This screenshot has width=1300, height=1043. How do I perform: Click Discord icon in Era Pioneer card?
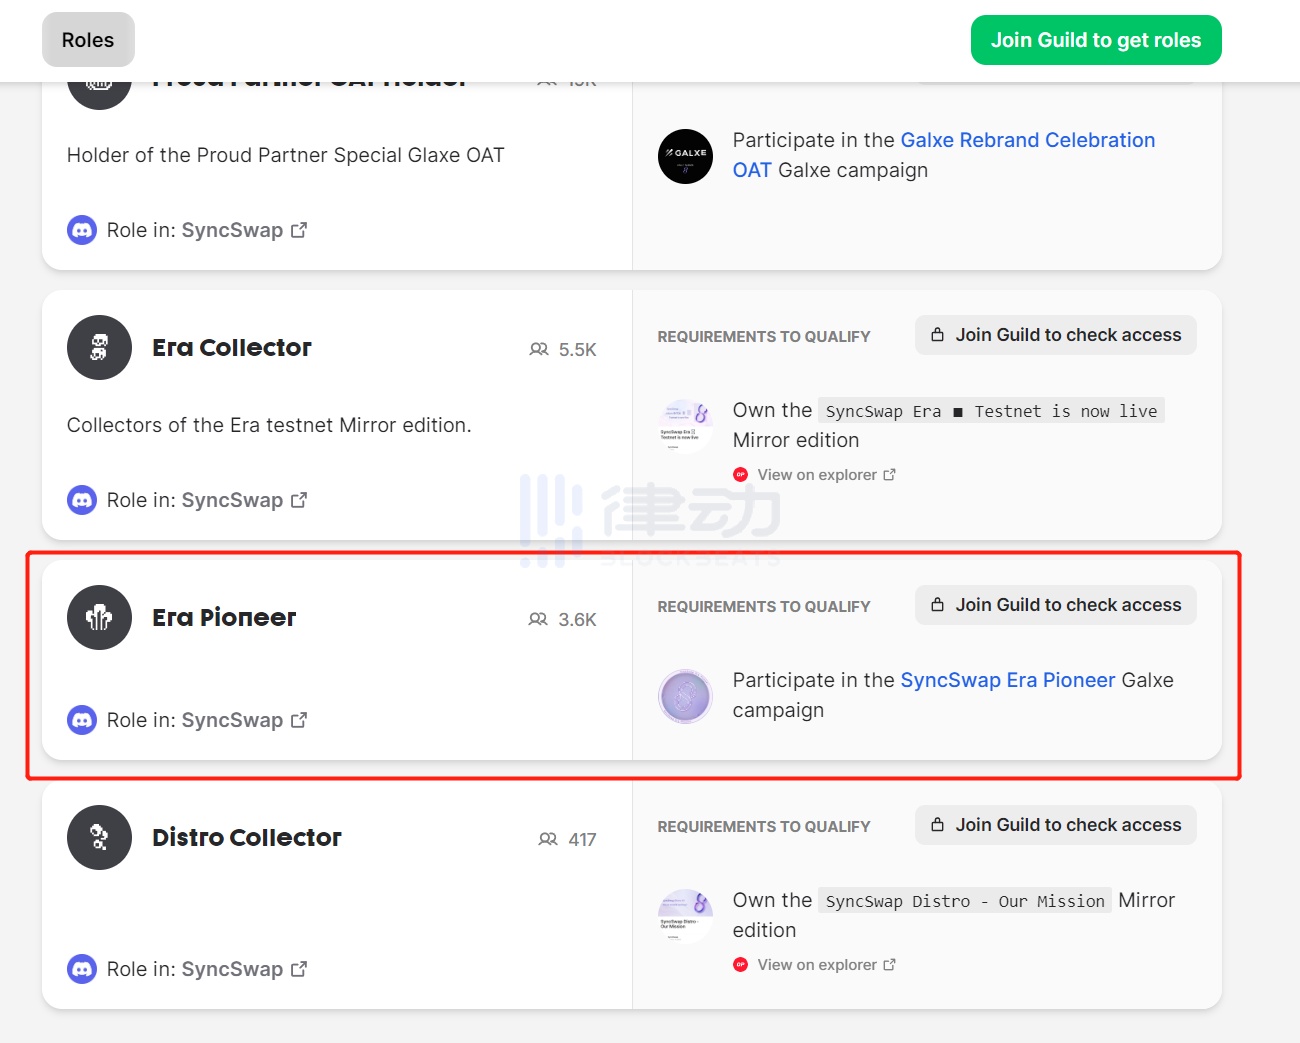82,720
